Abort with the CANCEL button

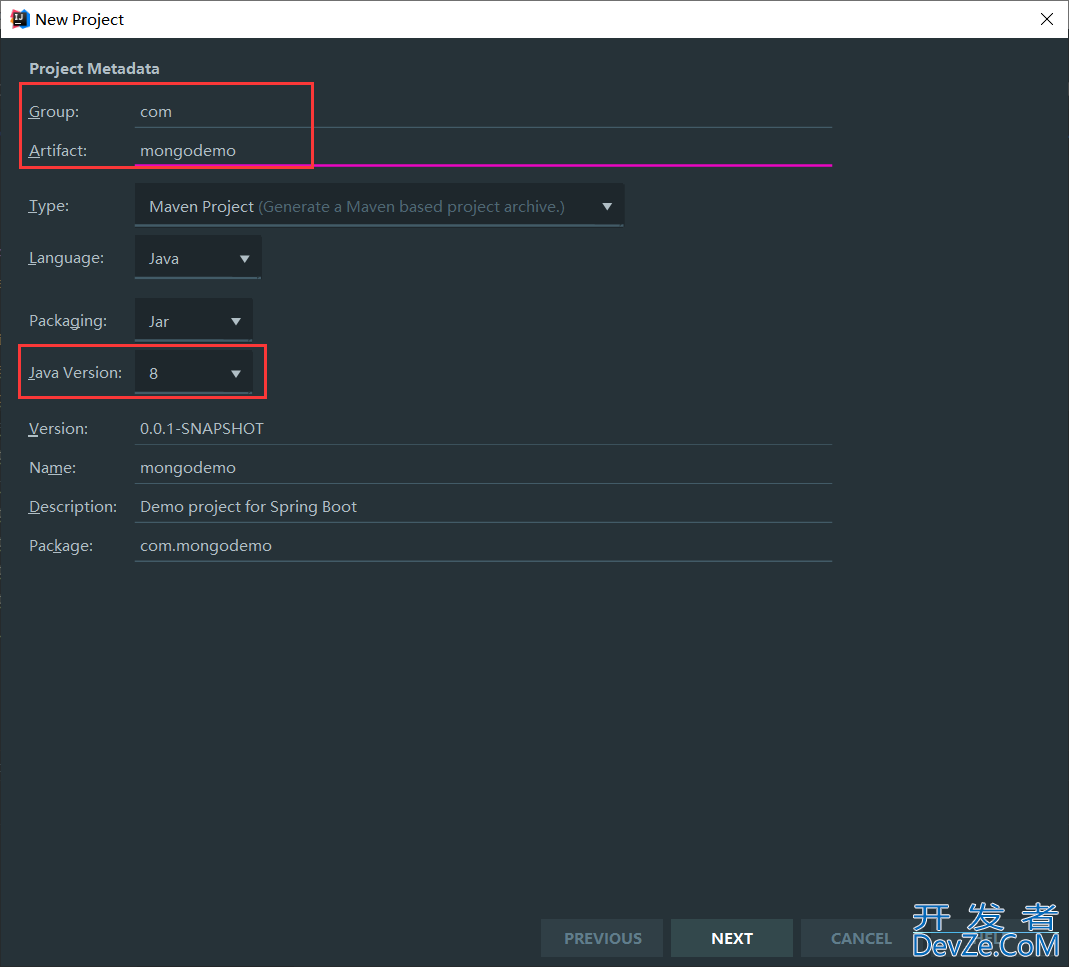861,938
